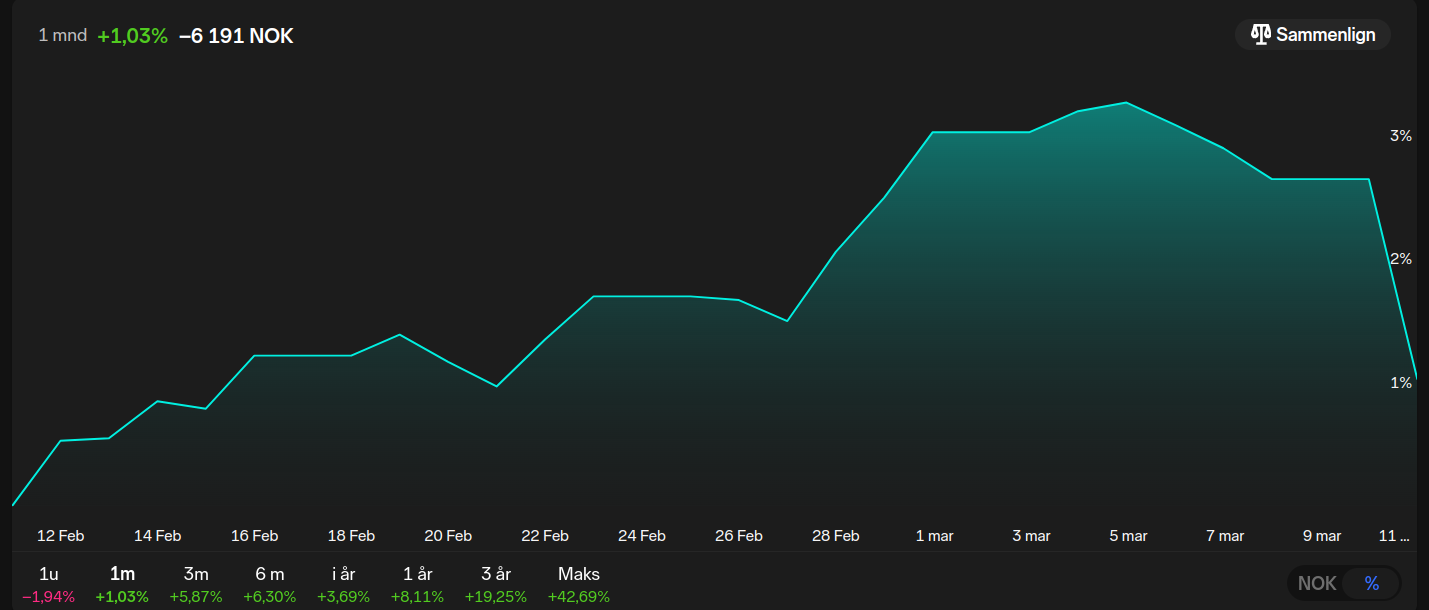Click the +1,03% change value at top

(x=132, y=36)
